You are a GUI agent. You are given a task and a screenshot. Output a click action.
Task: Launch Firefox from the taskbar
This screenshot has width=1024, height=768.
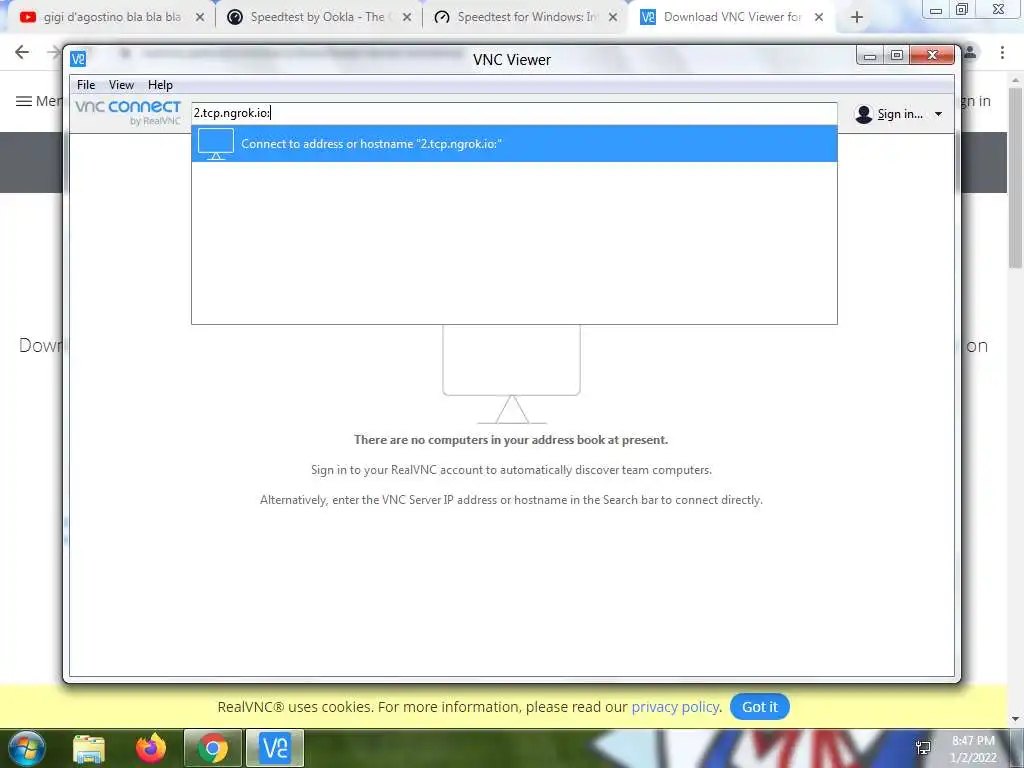(x=151, y=748)
